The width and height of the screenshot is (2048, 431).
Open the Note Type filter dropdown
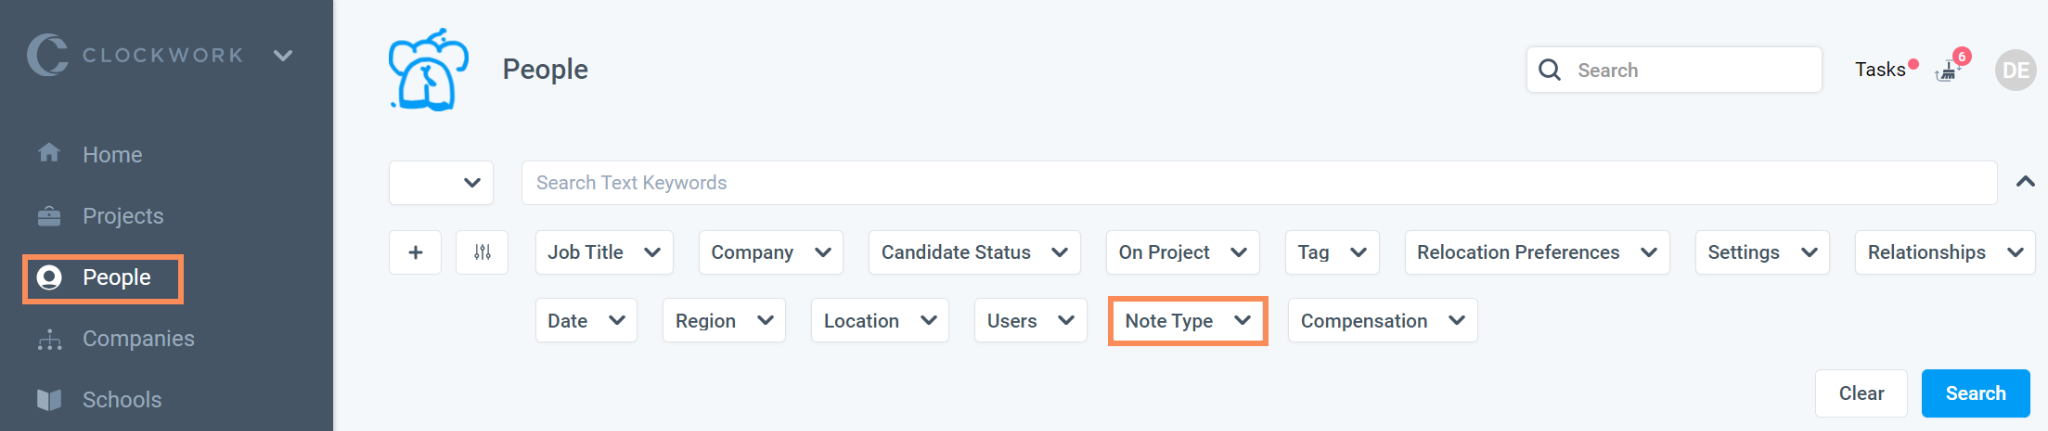1187,321
